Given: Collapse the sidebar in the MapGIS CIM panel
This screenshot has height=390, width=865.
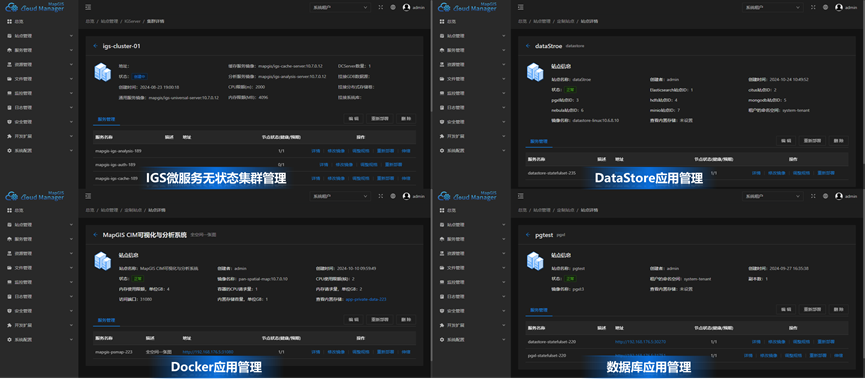Looking at the screenshot, I should coord(88,196).
